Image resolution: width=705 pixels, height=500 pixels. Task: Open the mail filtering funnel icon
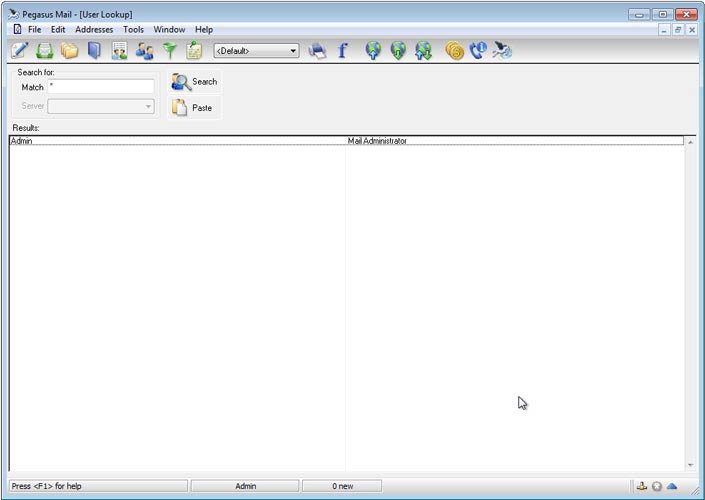(170, 50)
